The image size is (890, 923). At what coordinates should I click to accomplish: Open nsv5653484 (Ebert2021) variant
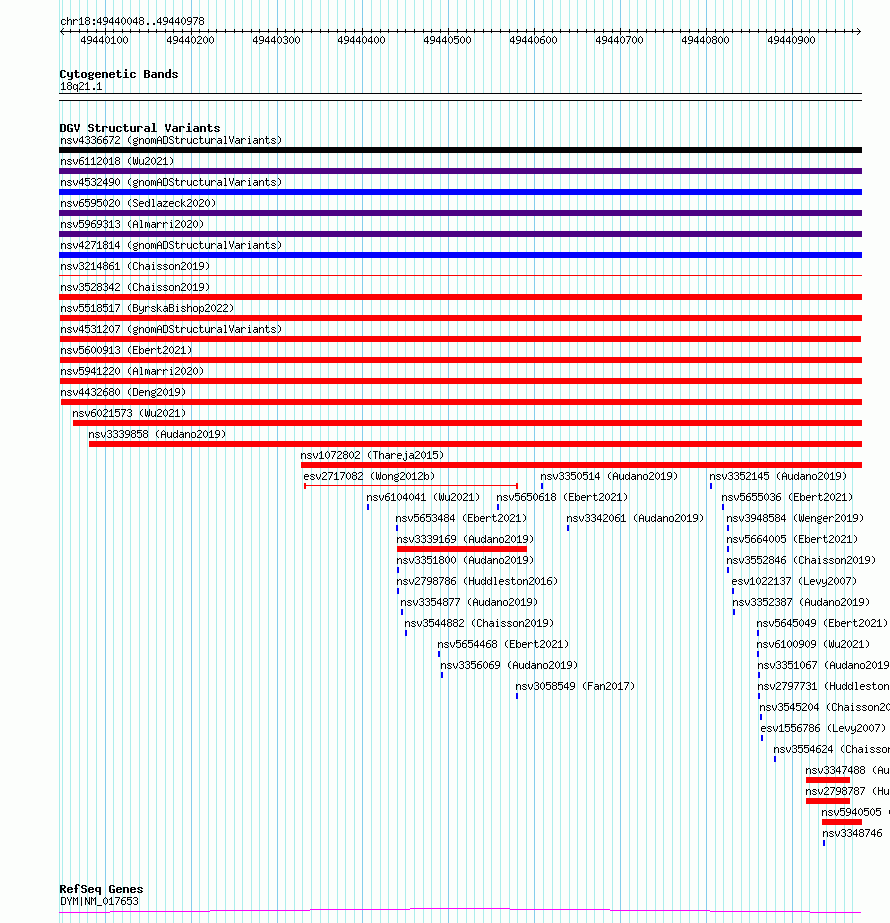coord(461,518)
